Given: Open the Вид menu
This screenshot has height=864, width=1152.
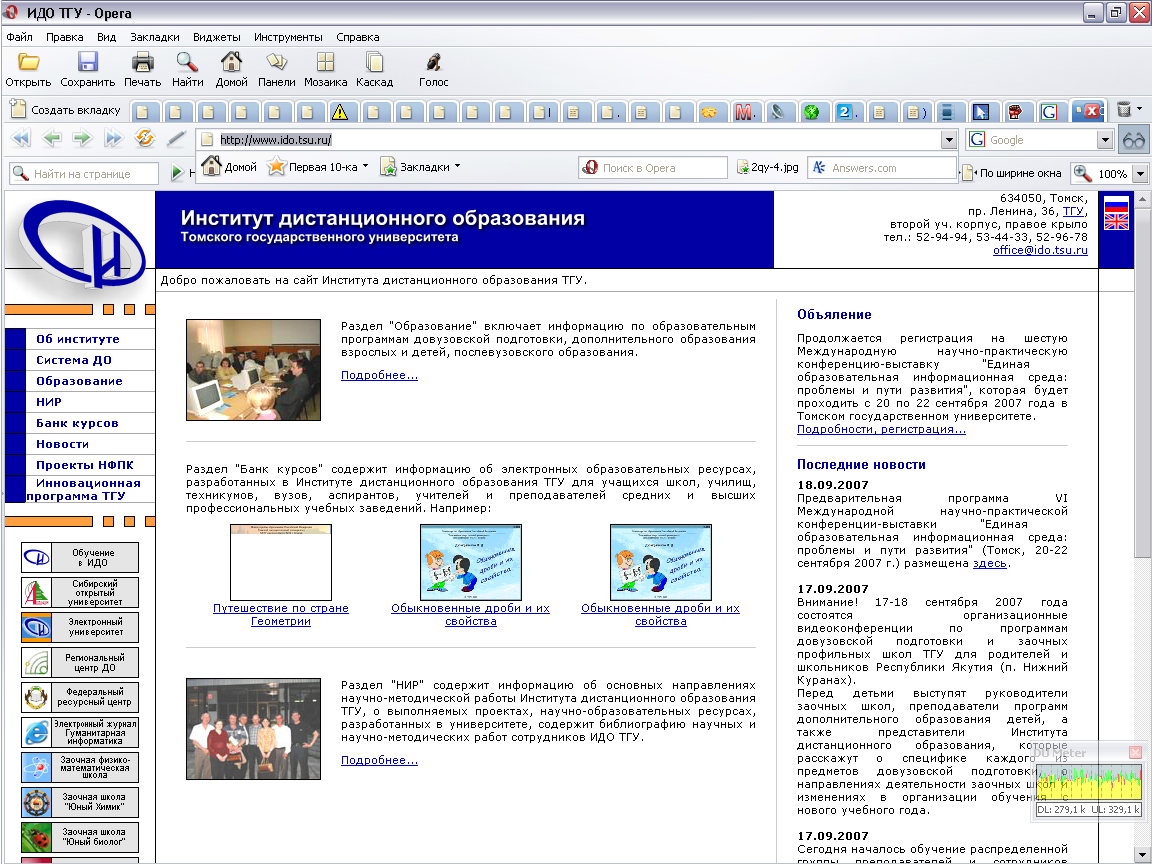Looking at the screenshot, I should (x=107, y=37).
